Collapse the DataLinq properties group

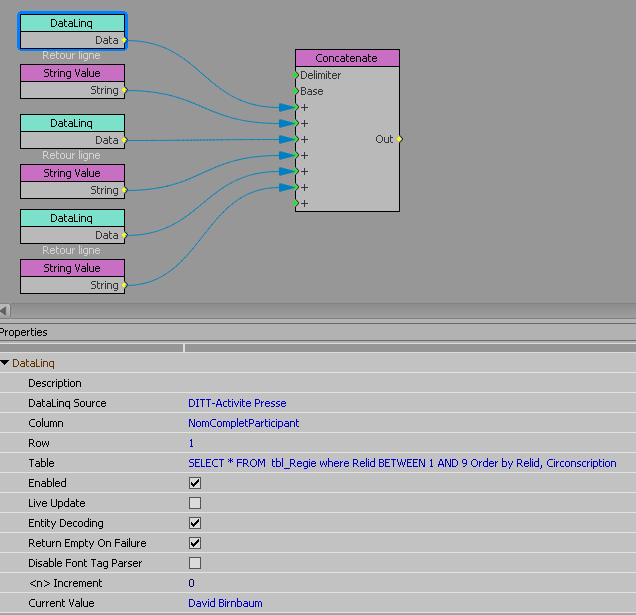click(5, 363)
